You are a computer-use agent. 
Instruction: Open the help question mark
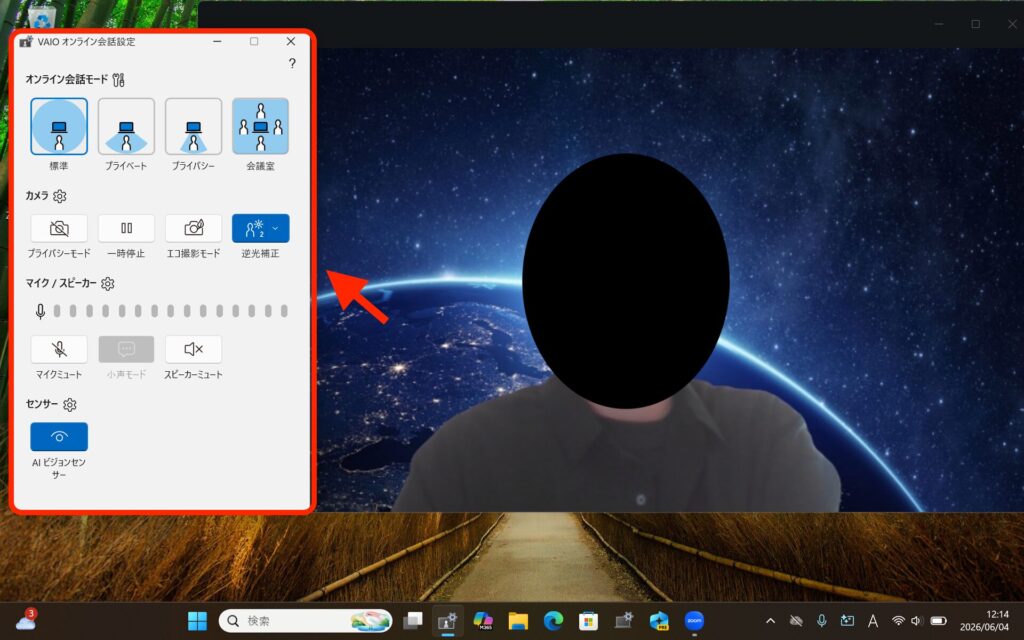point(292,63)
